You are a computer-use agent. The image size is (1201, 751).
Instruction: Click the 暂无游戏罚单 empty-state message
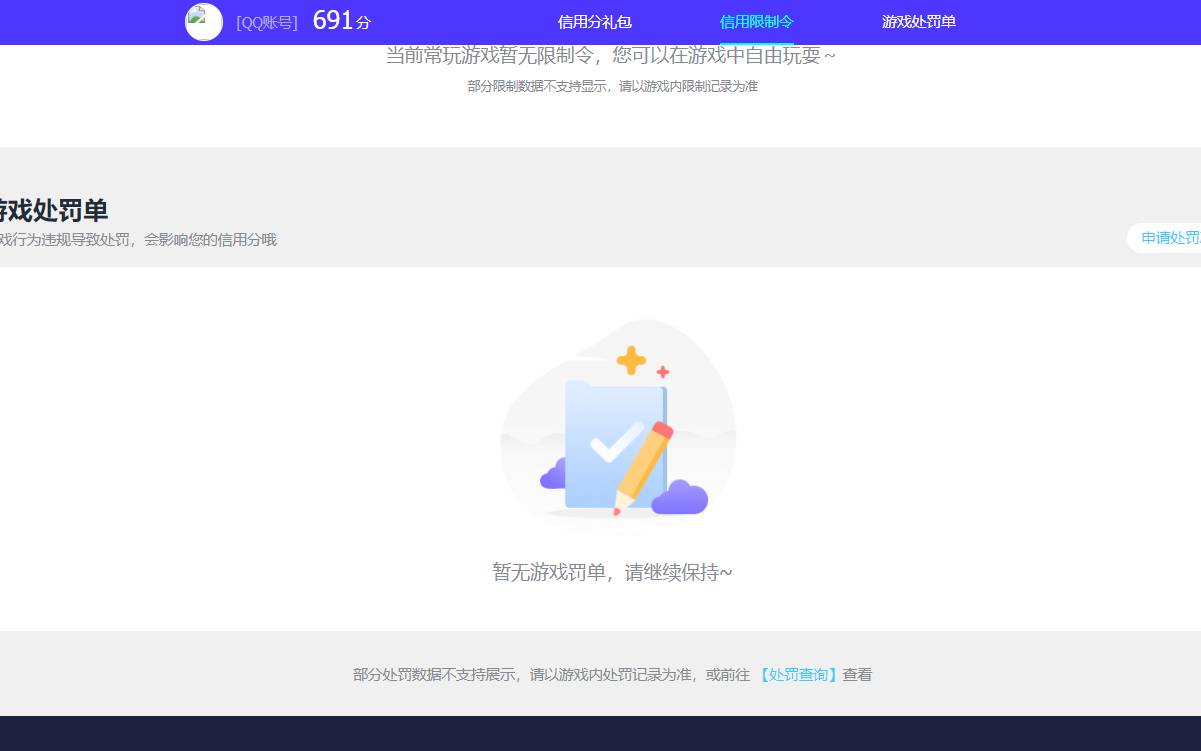click(x=612, y=571)
